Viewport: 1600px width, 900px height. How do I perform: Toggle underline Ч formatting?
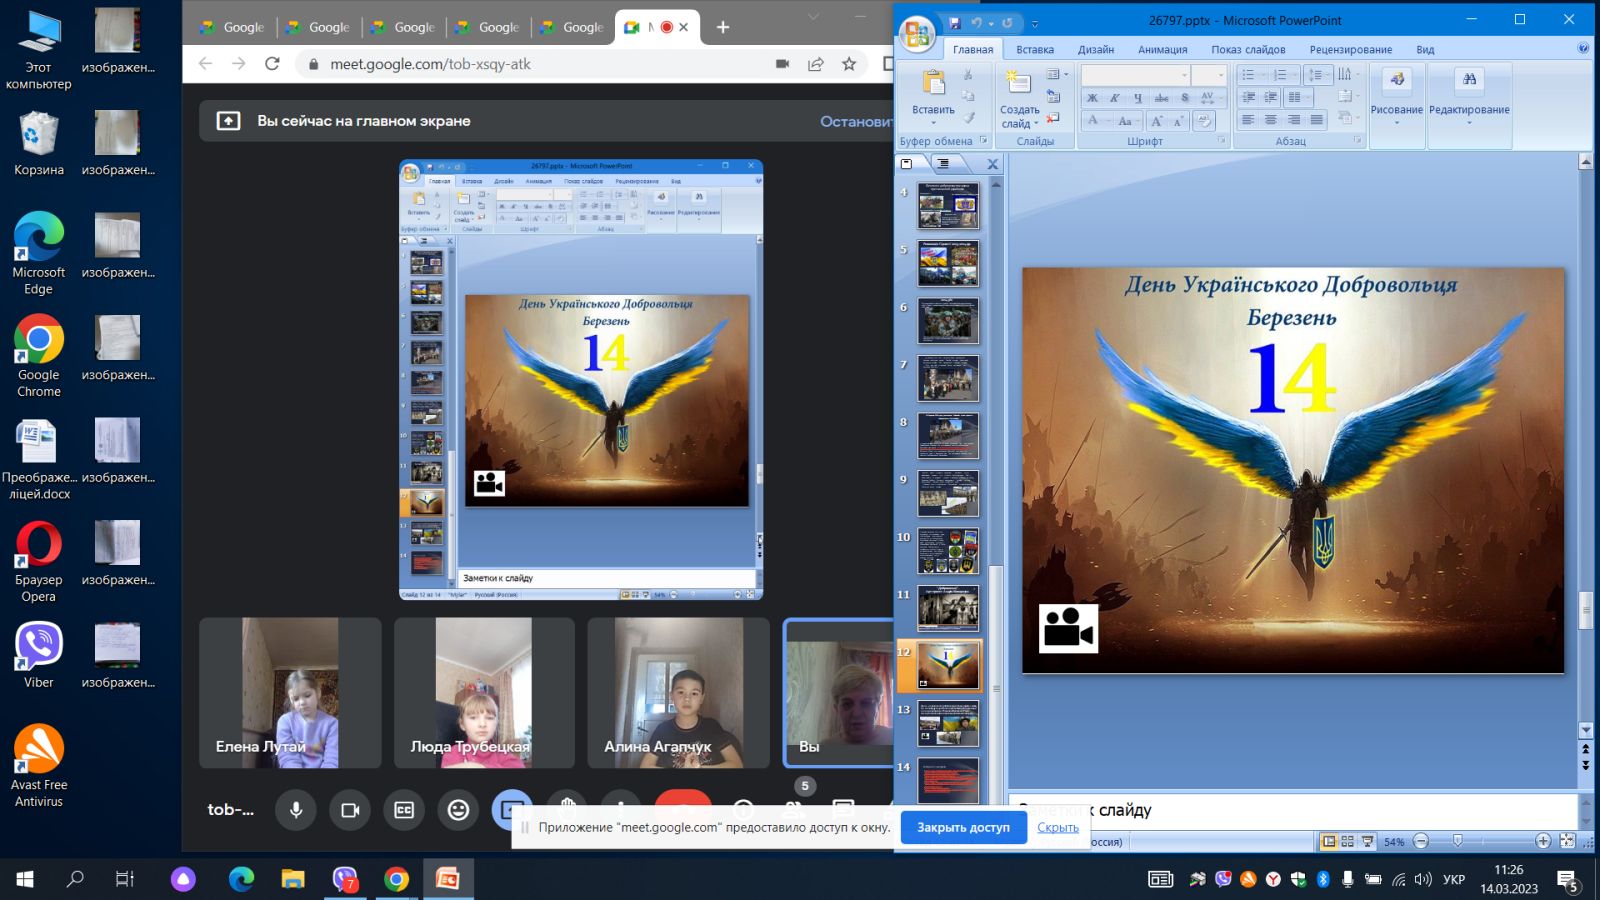pos(1137,98)
